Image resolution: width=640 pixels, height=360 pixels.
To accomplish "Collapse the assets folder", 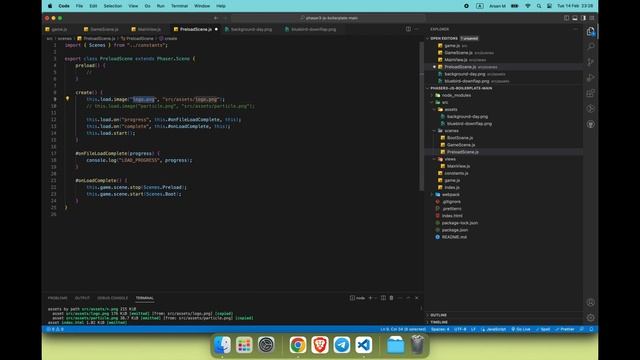I will point(451,109).
